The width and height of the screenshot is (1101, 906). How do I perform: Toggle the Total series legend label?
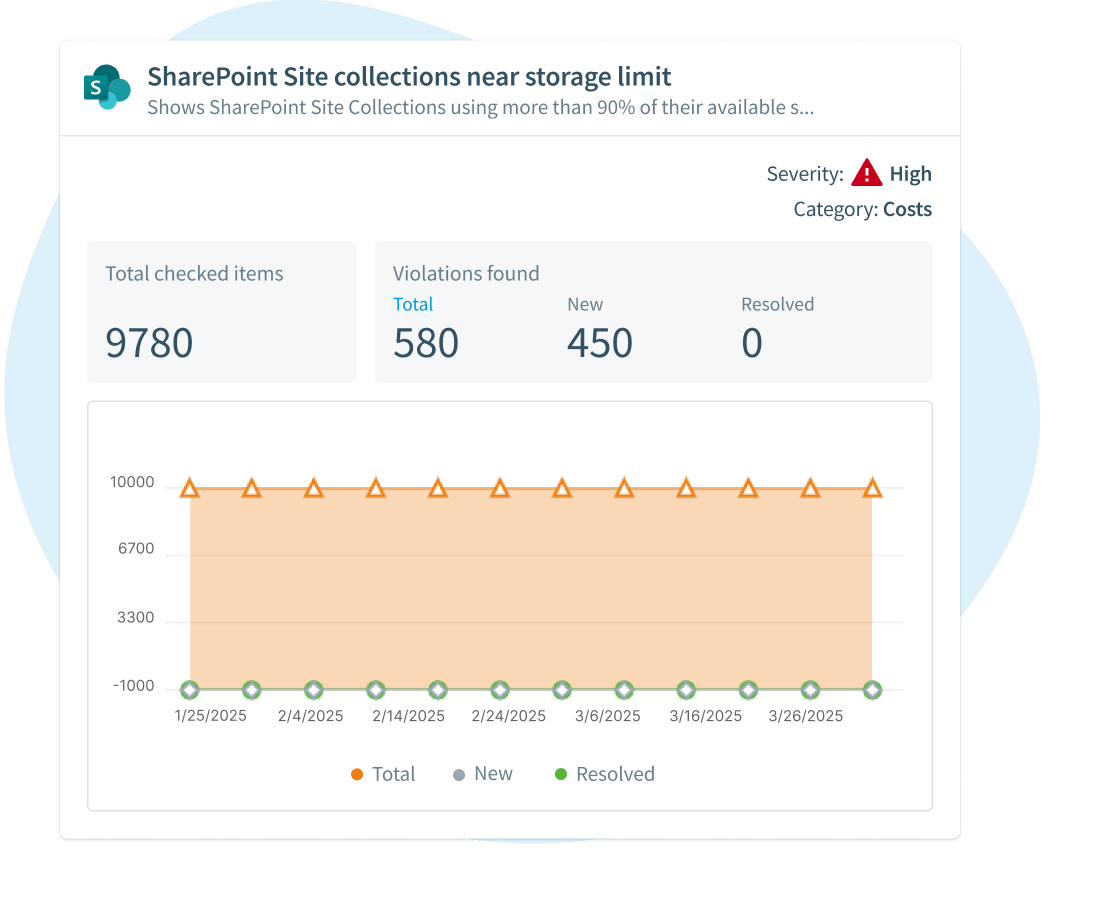(x=393, y=775)
